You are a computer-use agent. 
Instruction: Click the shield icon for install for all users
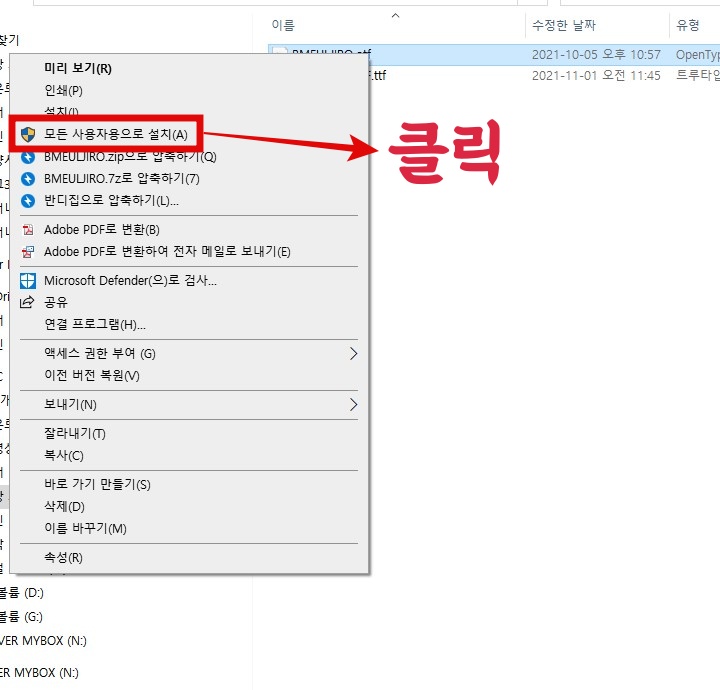click(x=28, y=135)
